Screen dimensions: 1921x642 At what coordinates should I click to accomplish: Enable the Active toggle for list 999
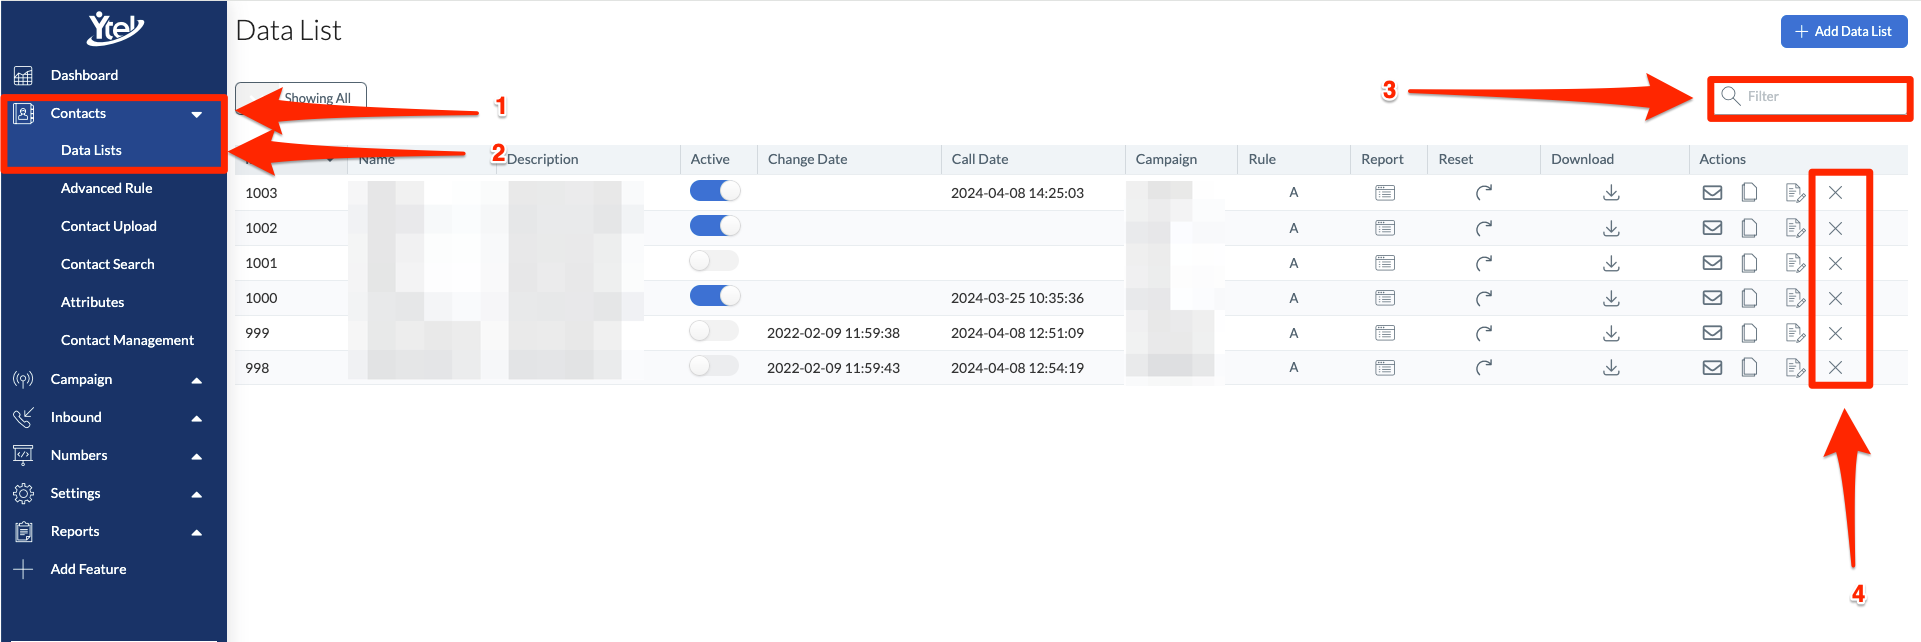pyautogui.click(x=714, y=331)
